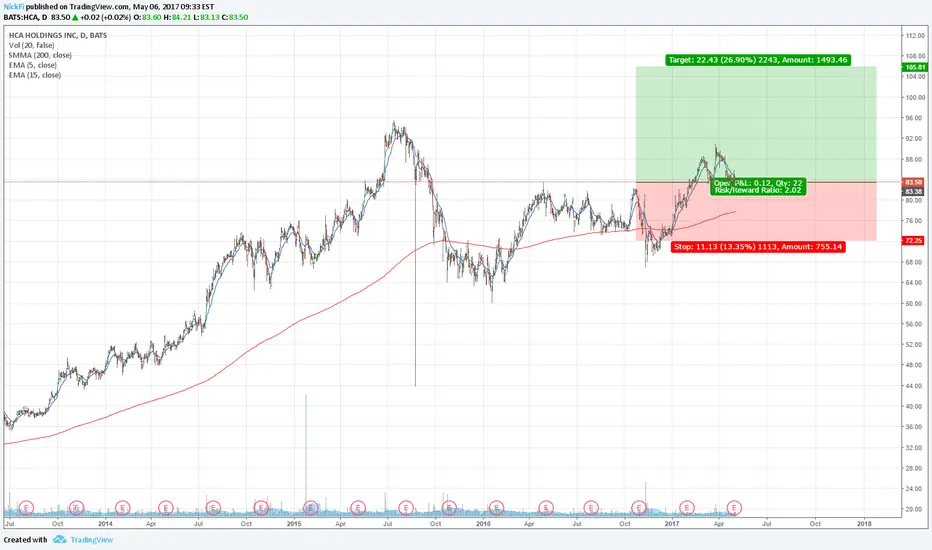The image size is (932, 550).
Task: Click the 96.00 price axis label
Action: point(914,118)
